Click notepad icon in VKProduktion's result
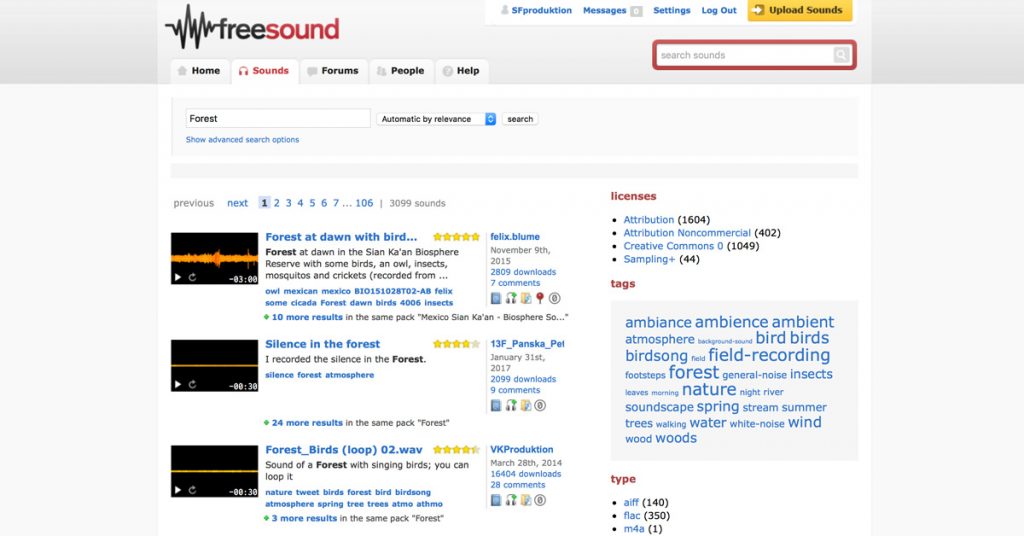Image resolution: width=1024 pixels, height=536 pixels. [526, 500]
